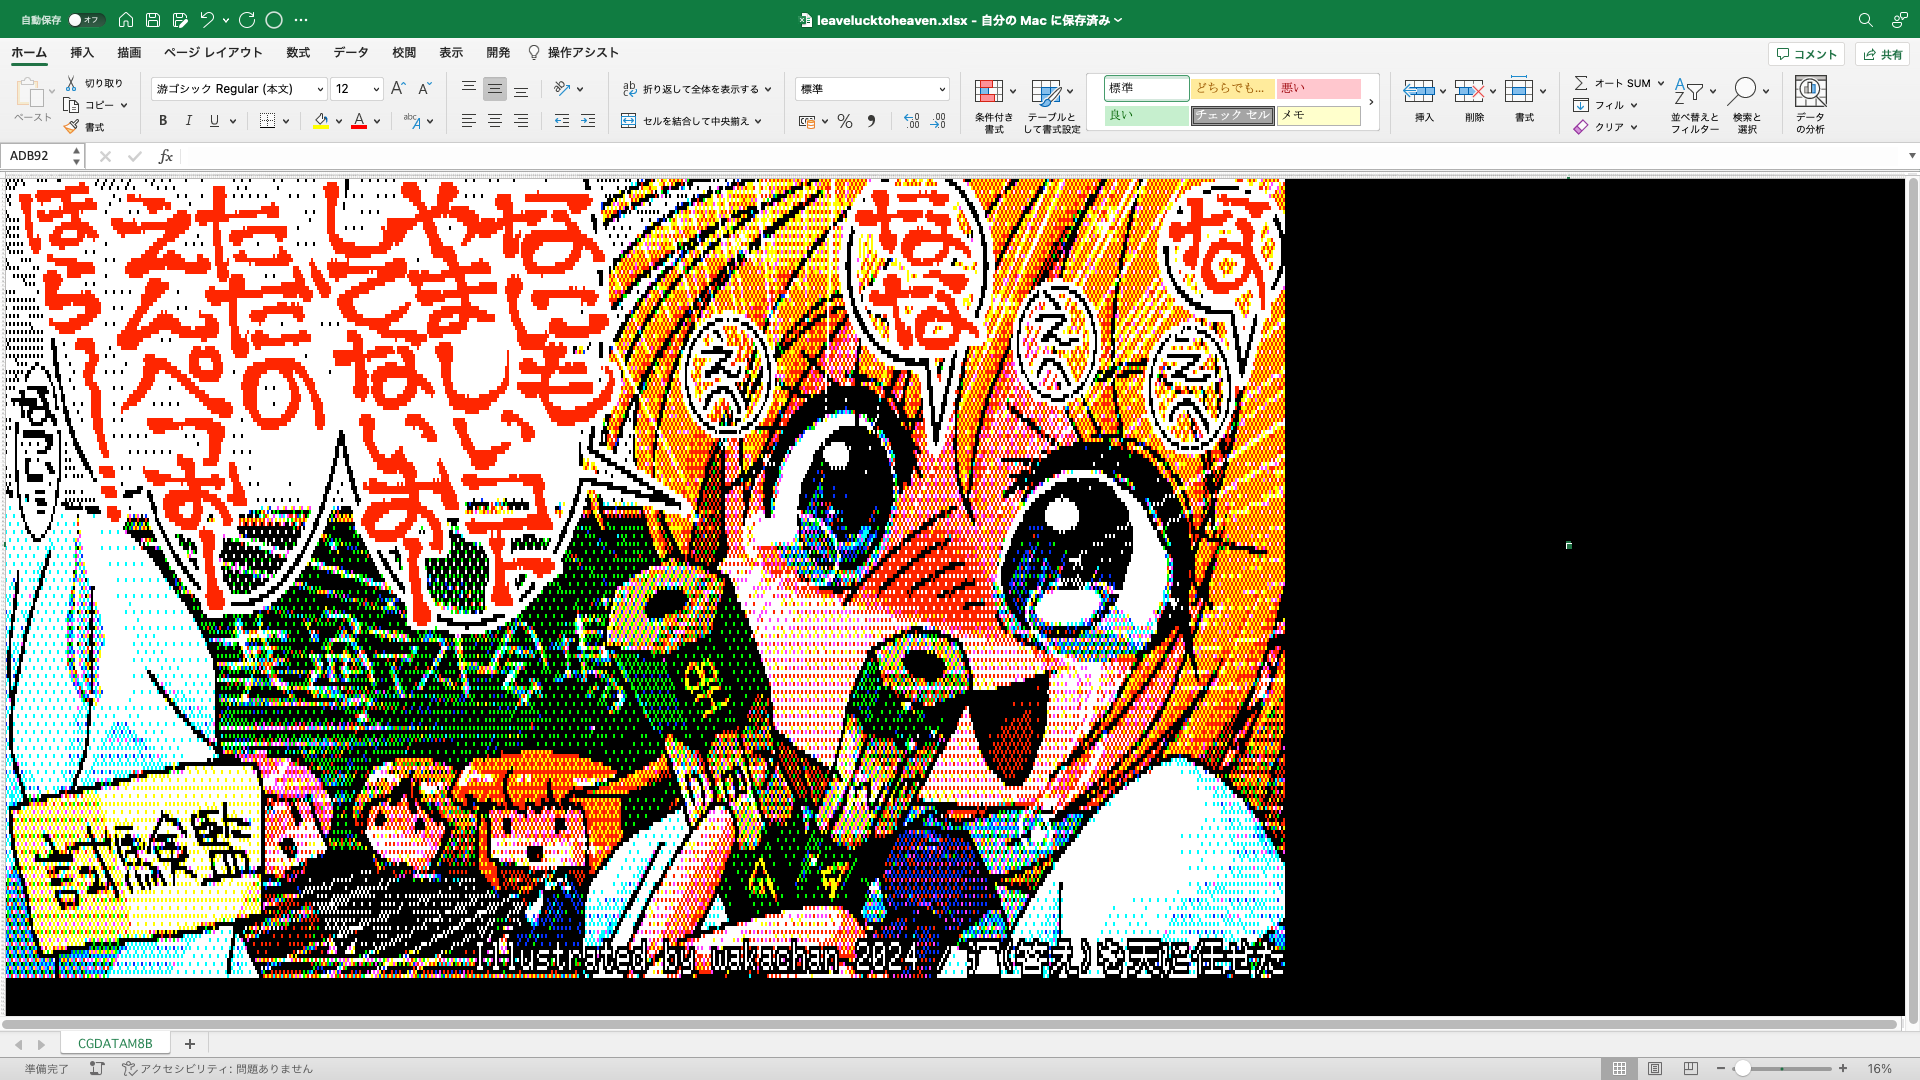Screen dimensions: 1920x1080
Task: Click the Comments (コメント) button
Action: (x=1806, y=54)
